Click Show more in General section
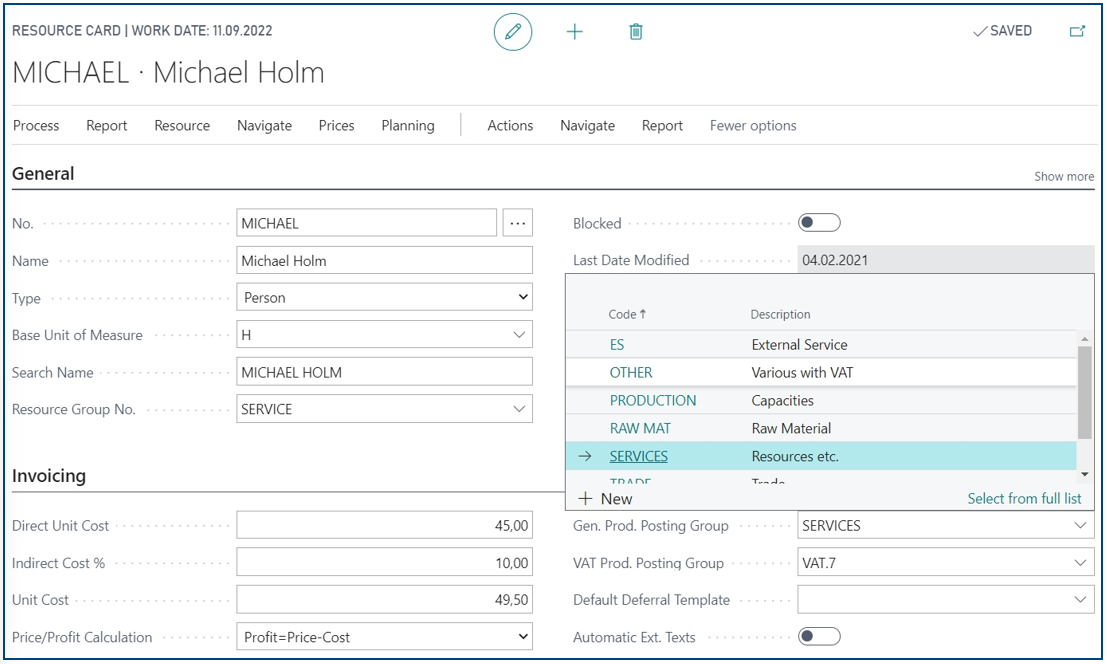The image size is (1107, 664). coord(1064,176)
